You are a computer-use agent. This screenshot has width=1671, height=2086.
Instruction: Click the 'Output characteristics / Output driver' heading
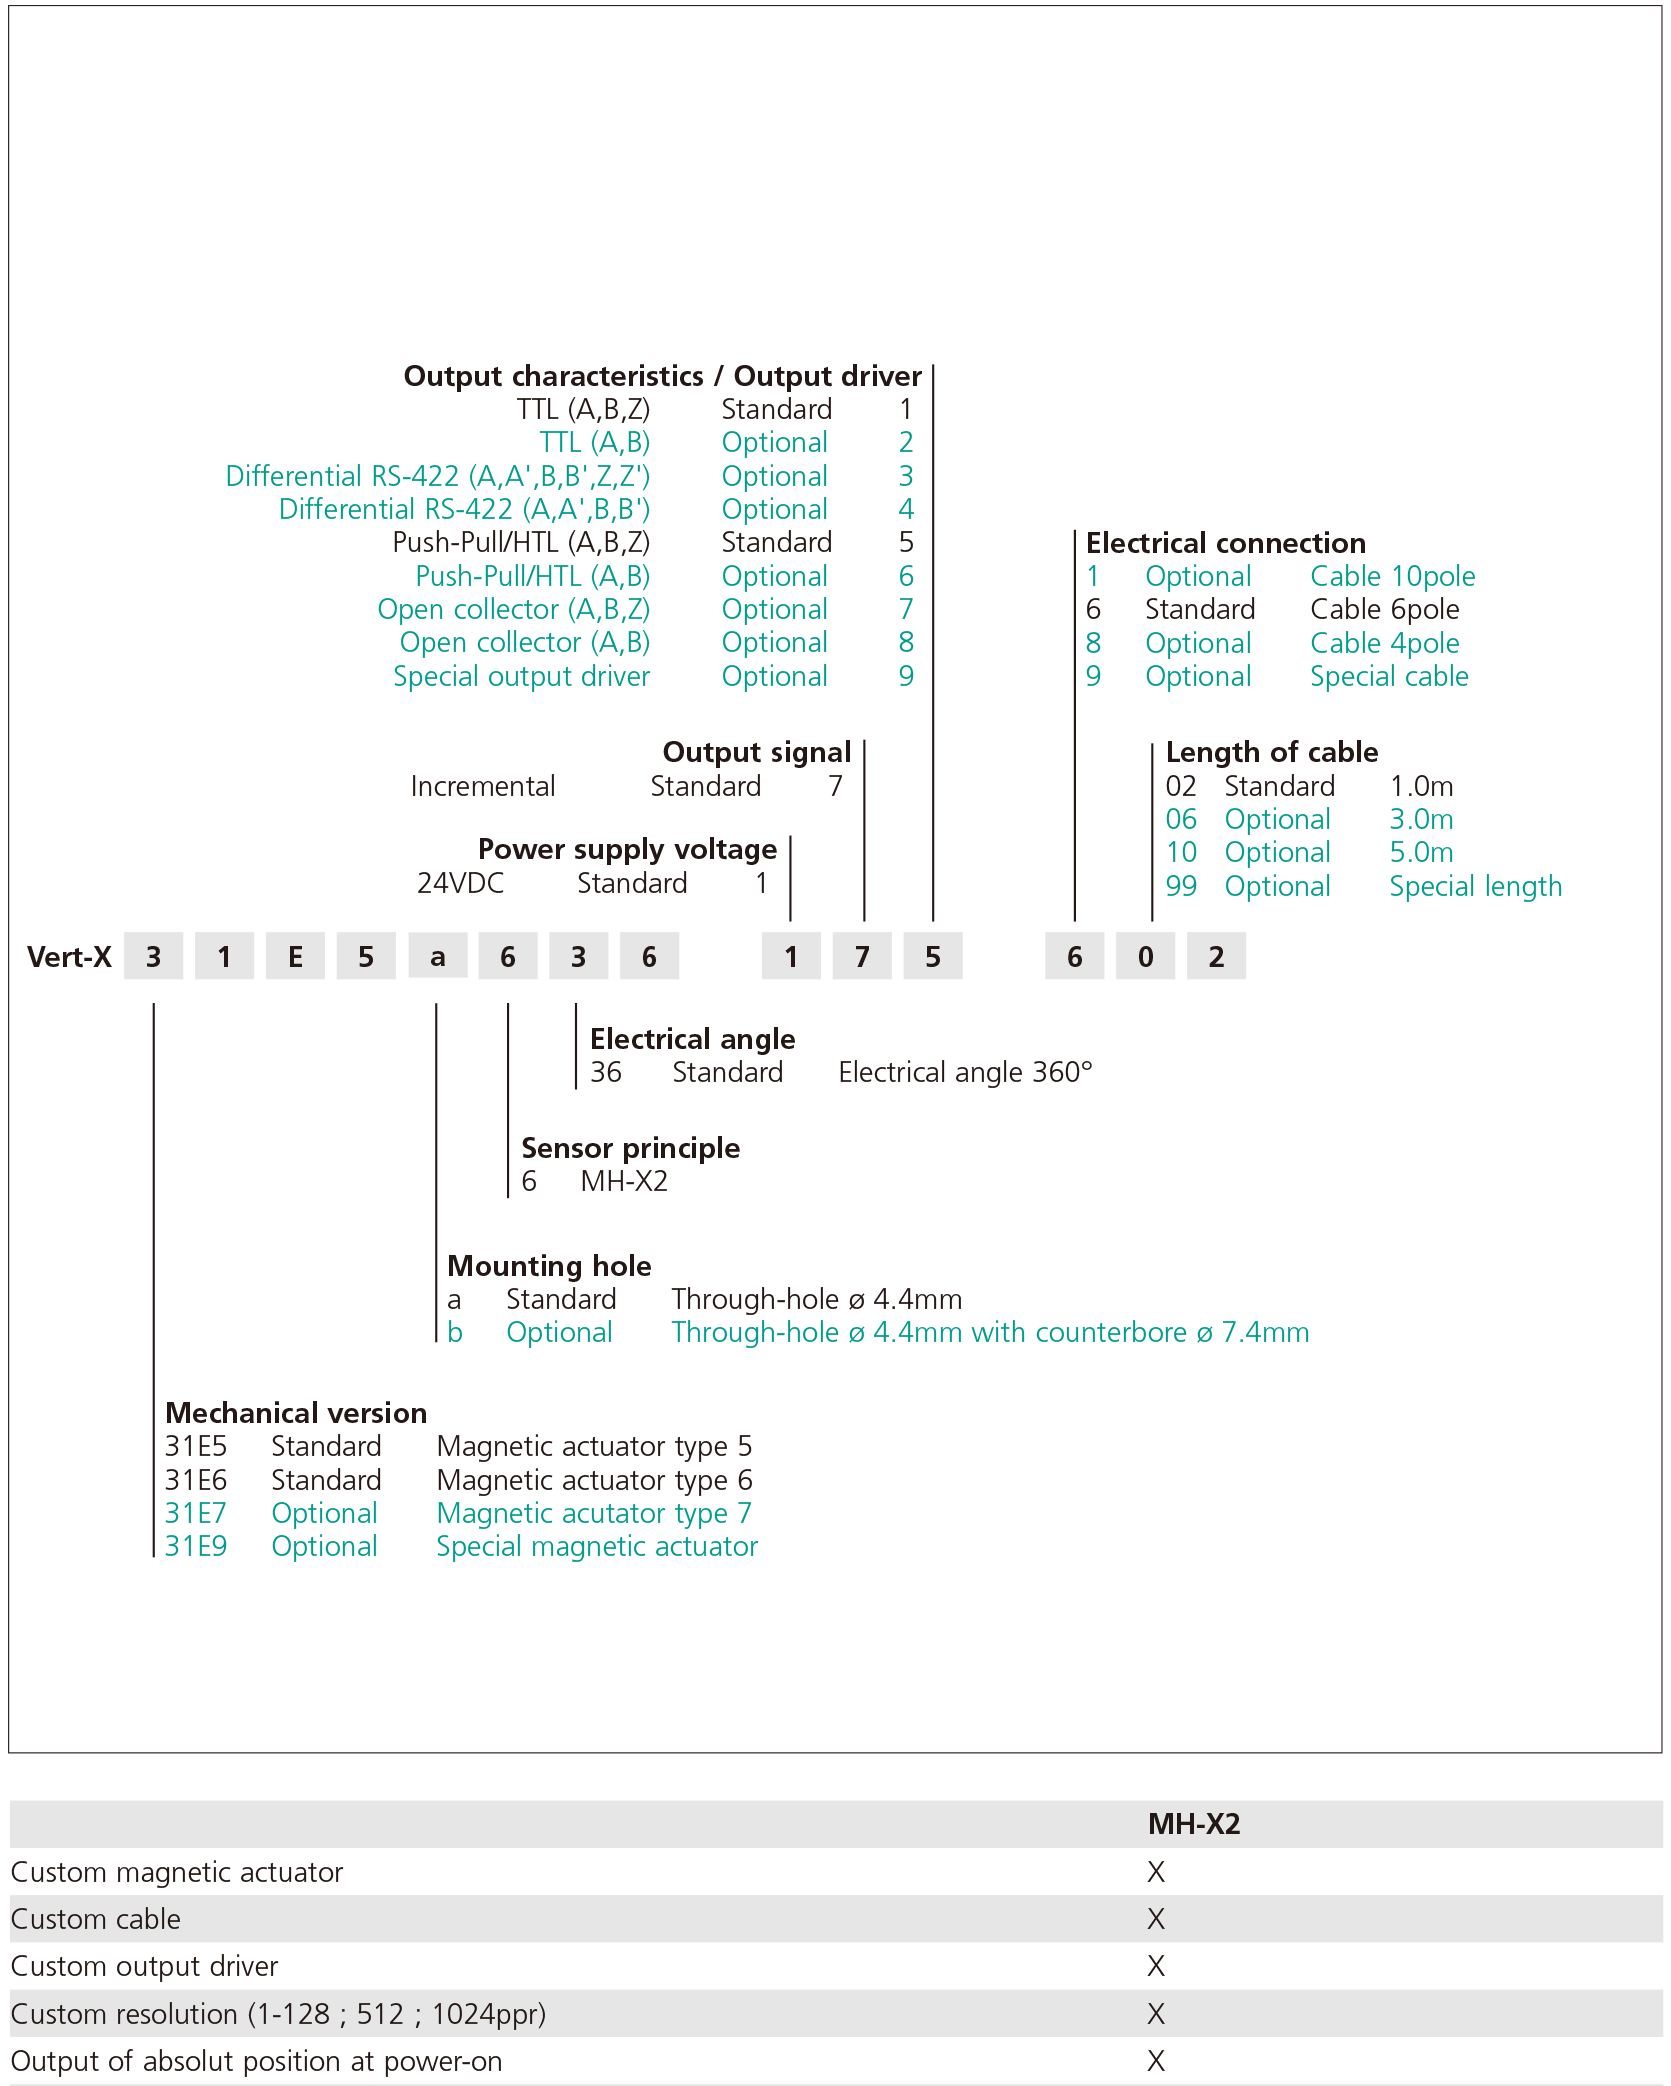point(662,376)
